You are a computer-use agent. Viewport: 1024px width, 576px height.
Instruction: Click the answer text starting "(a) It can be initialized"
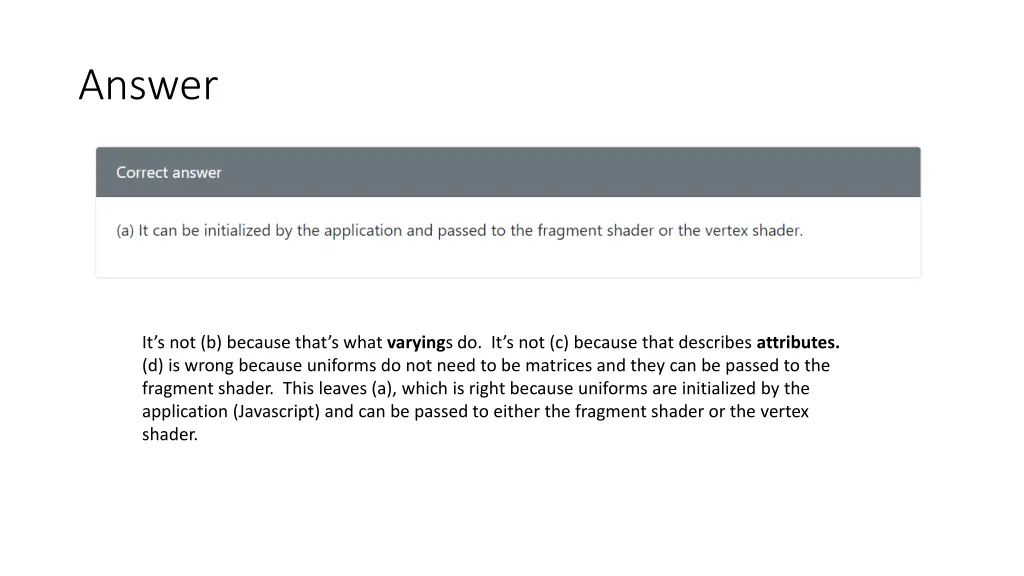click(459, 231)
